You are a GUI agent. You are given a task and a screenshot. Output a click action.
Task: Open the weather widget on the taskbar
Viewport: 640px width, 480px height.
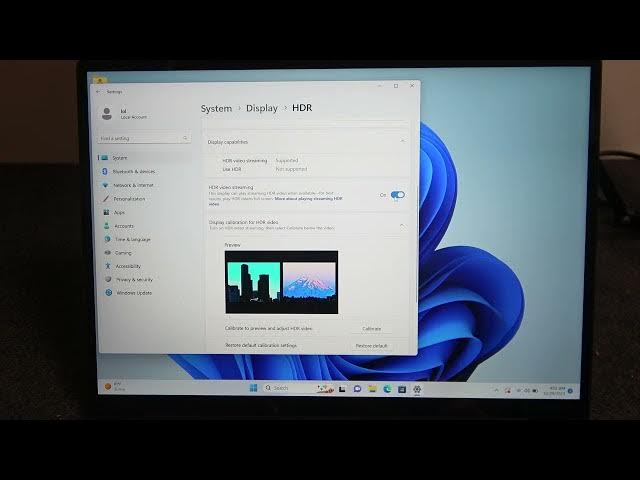115,386
